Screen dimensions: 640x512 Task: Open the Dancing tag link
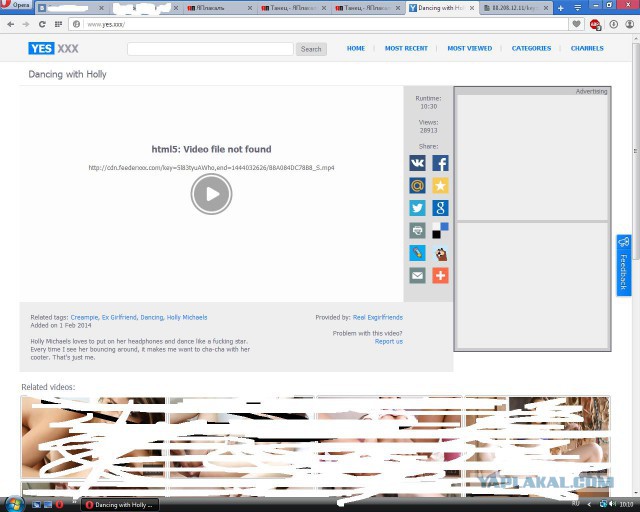[x=151, y=317]
